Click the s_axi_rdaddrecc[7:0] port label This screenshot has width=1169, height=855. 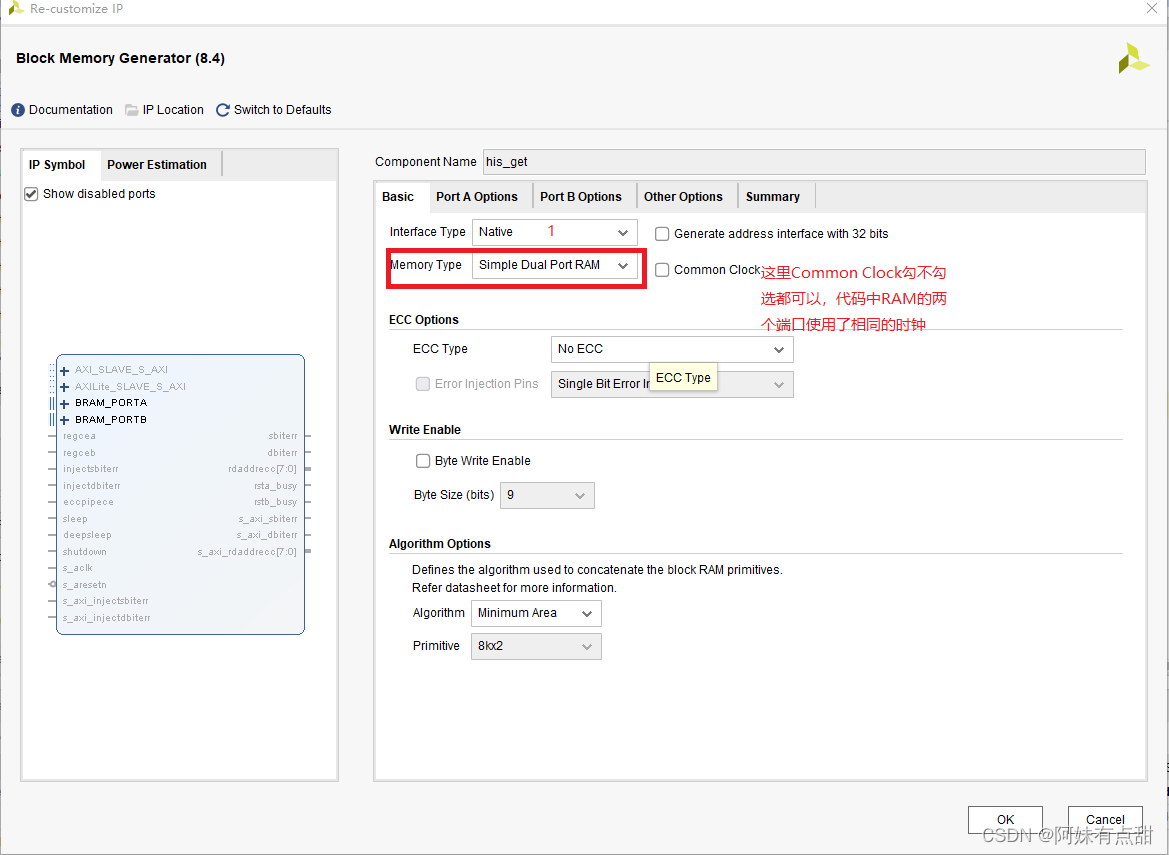[x=247, y=552]
